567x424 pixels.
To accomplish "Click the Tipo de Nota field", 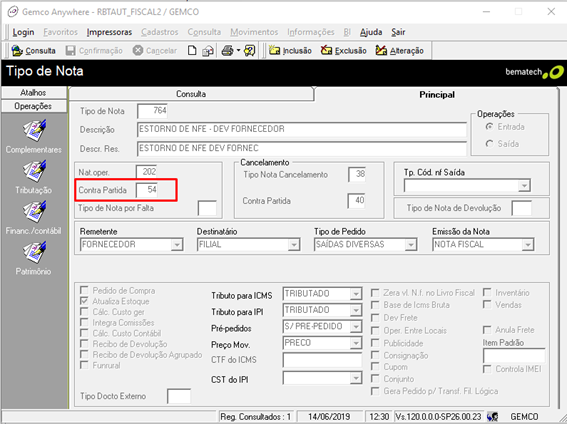I will (x=153, y=111).
